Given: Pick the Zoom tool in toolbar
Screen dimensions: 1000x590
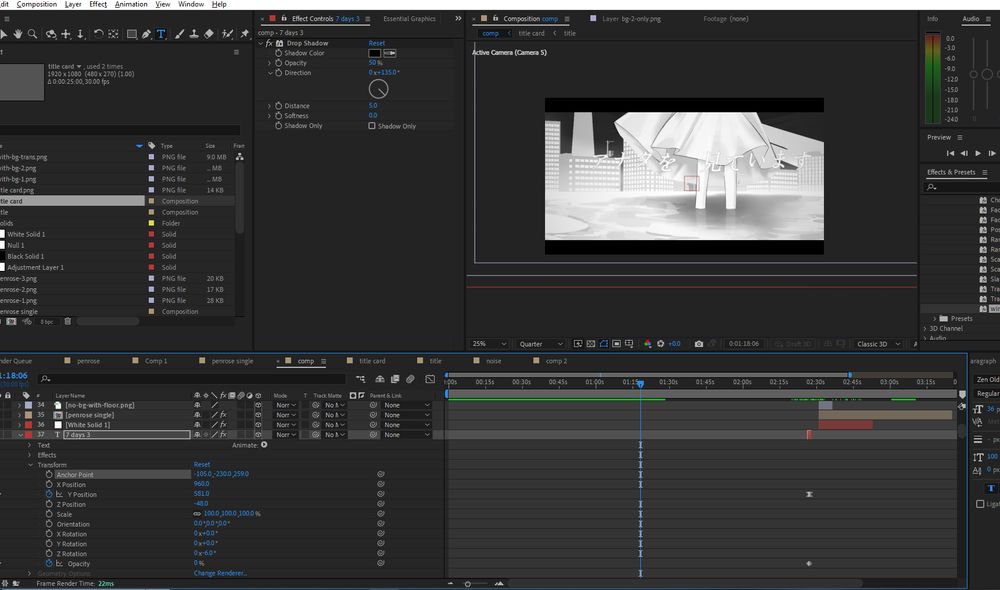Looking at the screenshot, I should [33, 34].
